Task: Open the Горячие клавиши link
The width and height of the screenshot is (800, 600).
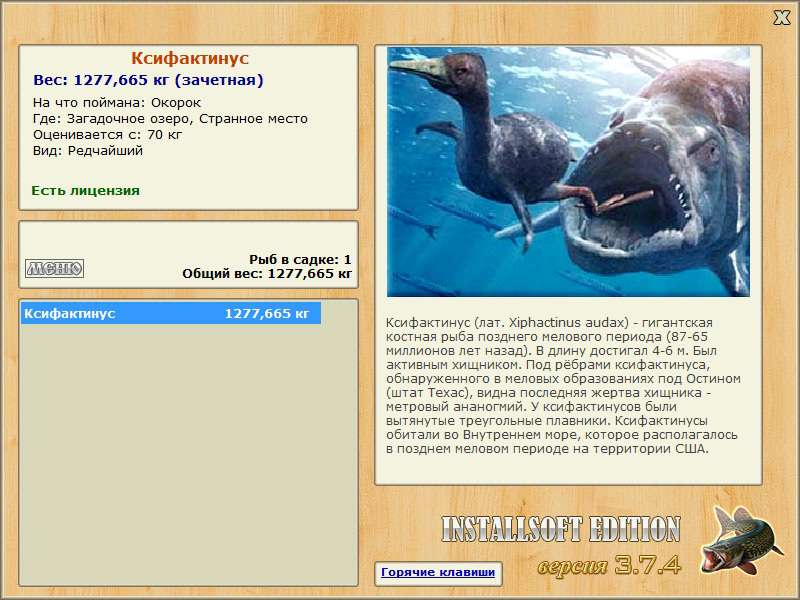Action: (438, 572)
